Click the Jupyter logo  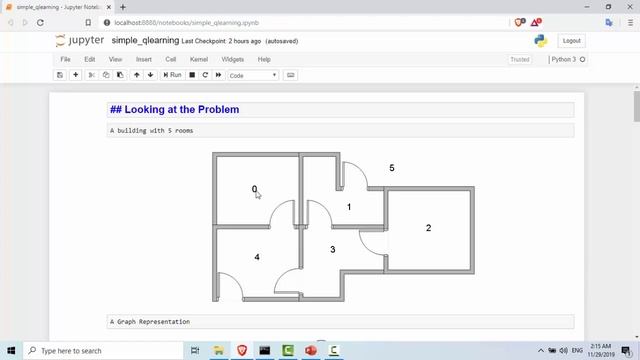click(80, 40)
